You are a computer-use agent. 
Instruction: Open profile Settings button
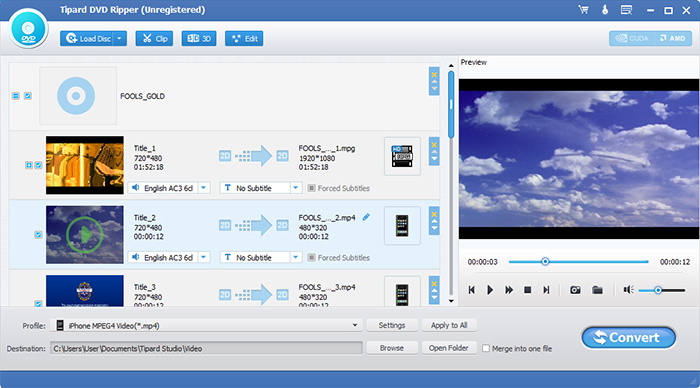coord(392,325)
